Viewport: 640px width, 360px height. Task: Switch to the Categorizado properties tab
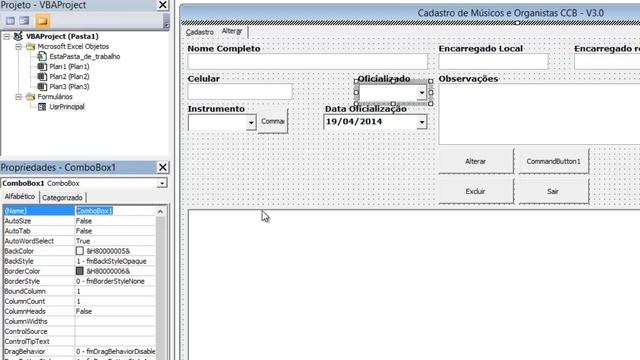(x=62, y=198)
